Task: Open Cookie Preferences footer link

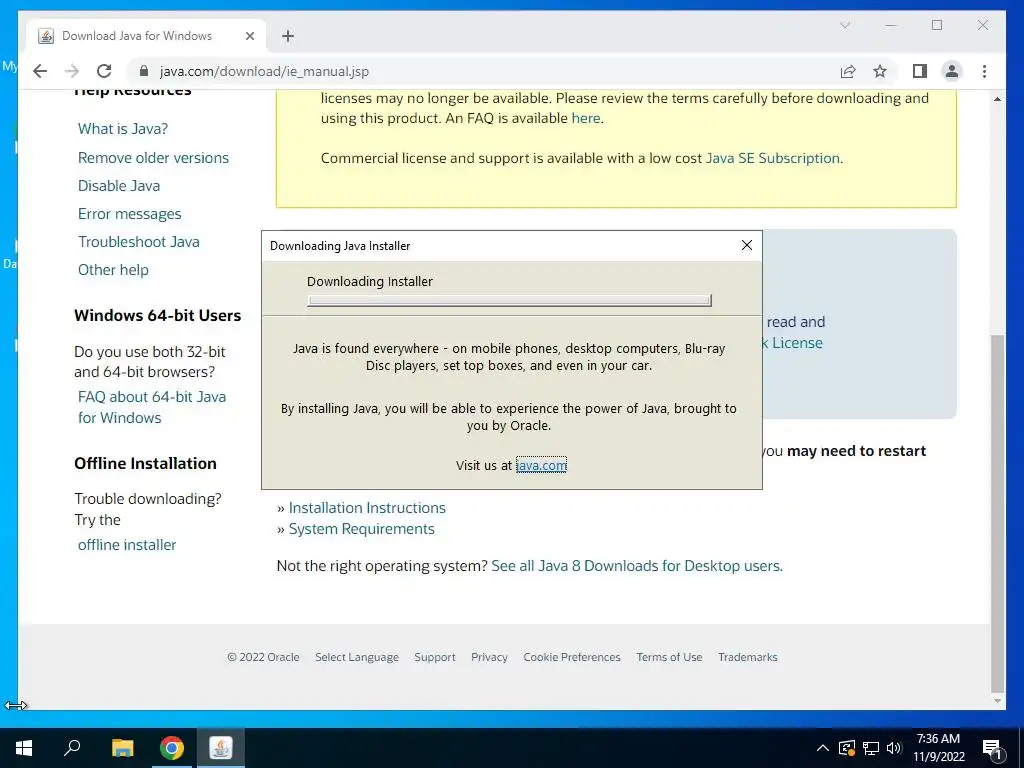Action: pos(571,657)
